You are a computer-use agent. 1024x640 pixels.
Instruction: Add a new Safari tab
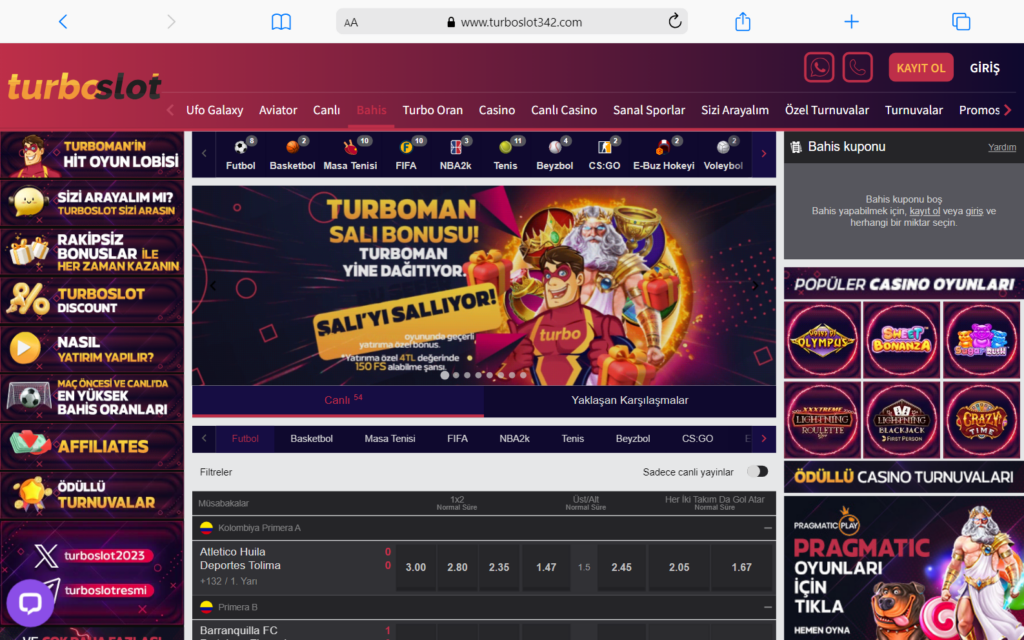(851, 22)
